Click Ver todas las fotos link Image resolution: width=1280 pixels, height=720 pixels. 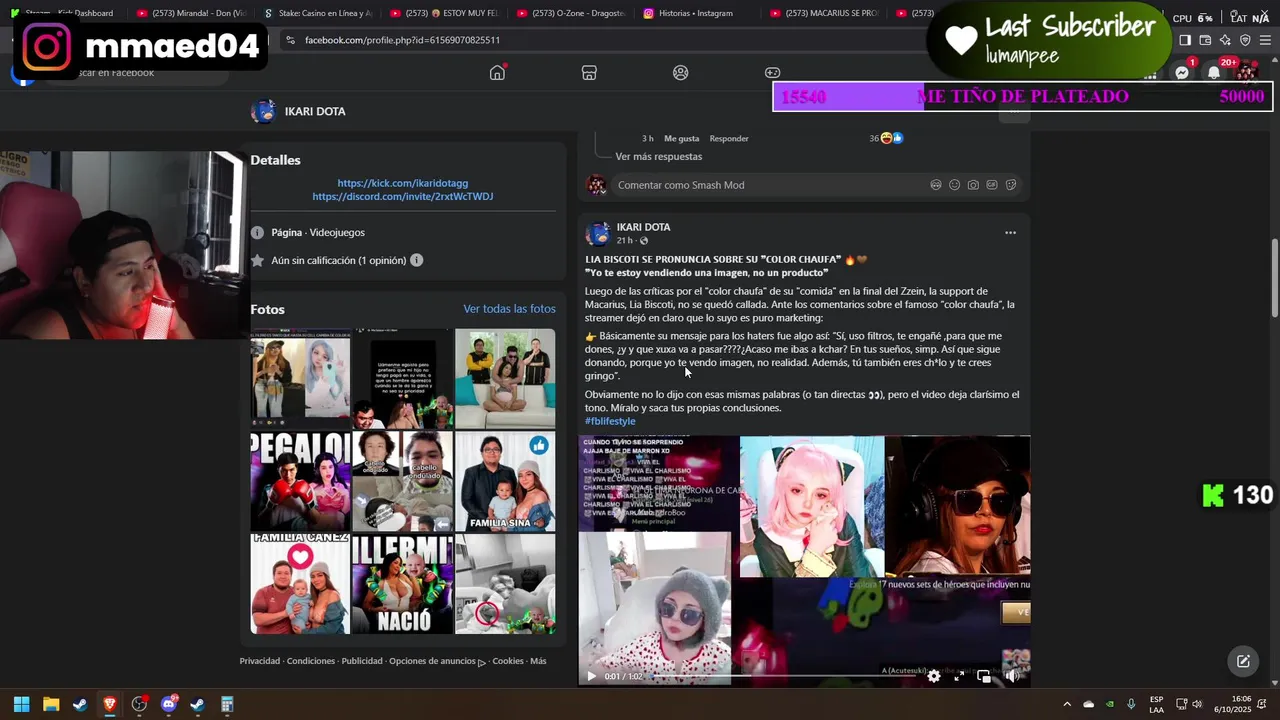pos(509,309)
